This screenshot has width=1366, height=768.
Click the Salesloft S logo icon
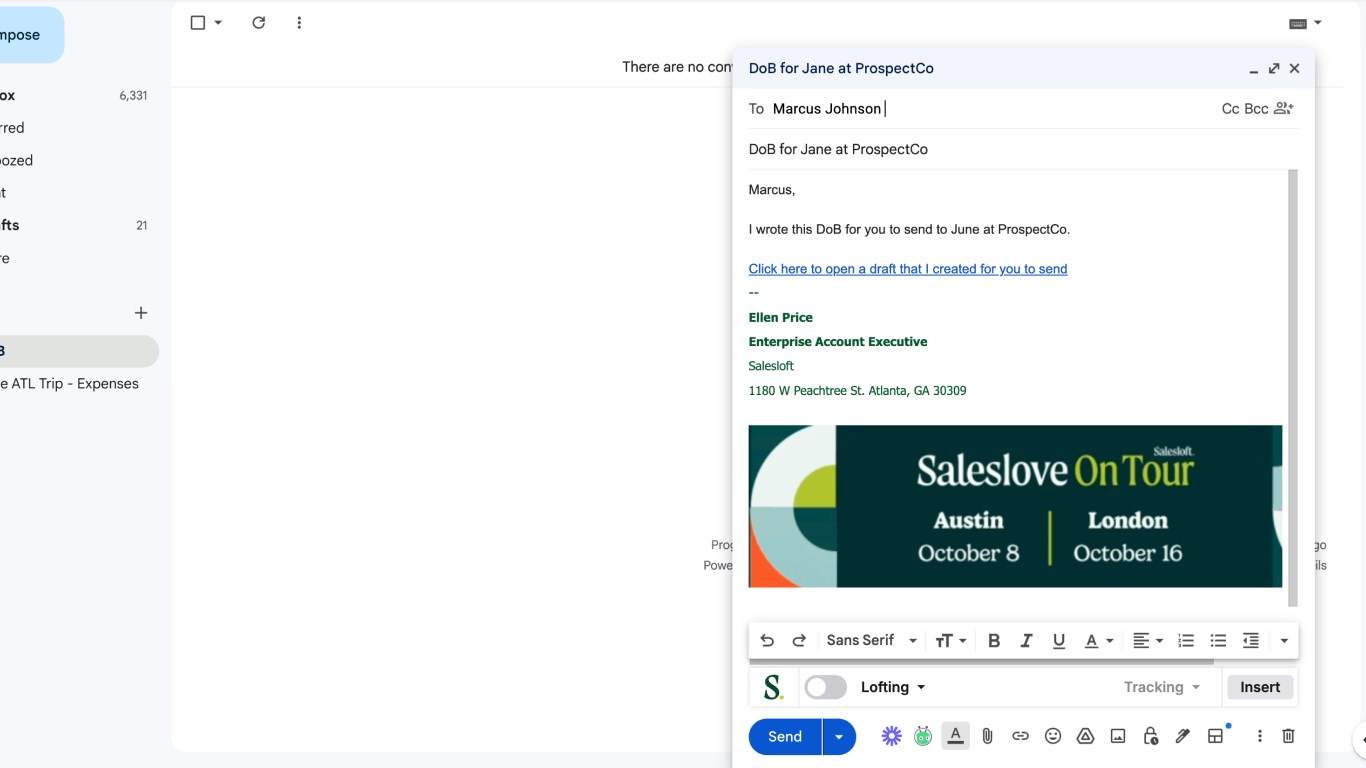tap(773, 687)
